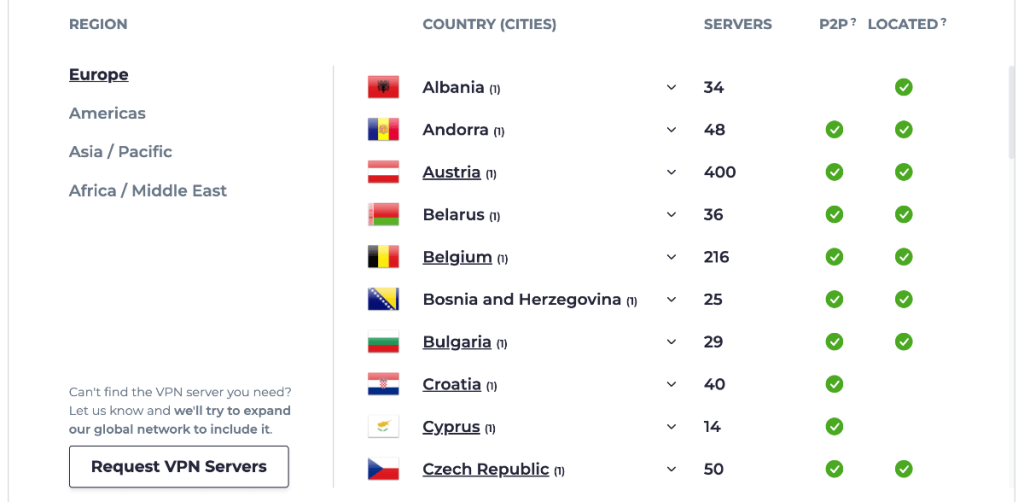
Task: Click the Belgium flag icon
Action: [383, 257]
